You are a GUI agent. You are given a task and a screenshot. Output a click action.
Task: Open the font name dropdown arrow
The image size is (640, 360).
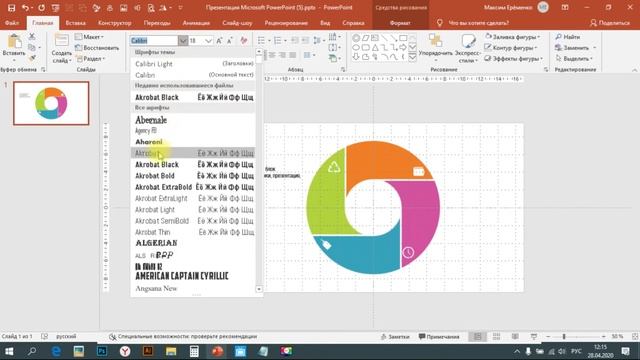click(183, 40)
